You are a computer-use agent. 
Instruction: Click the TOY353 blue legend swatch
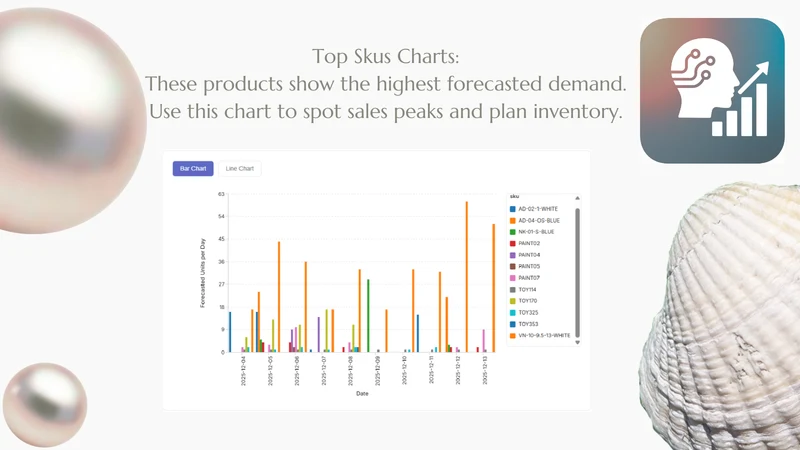513,324
